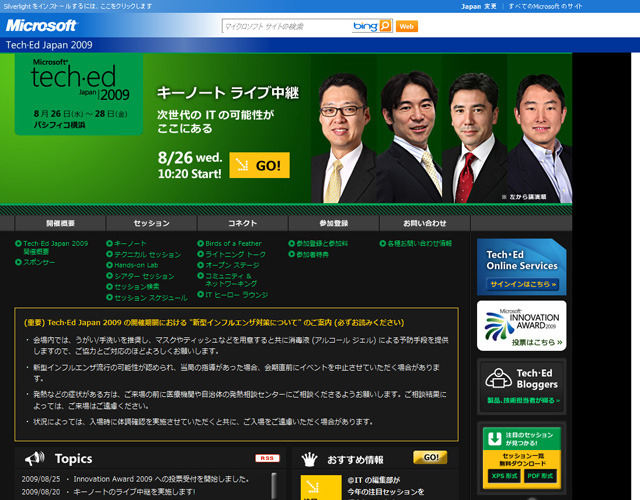Viewport: 640px width, 500px height.
Task: Click the Microsoft logo
Action: click(x=41, y=26)
